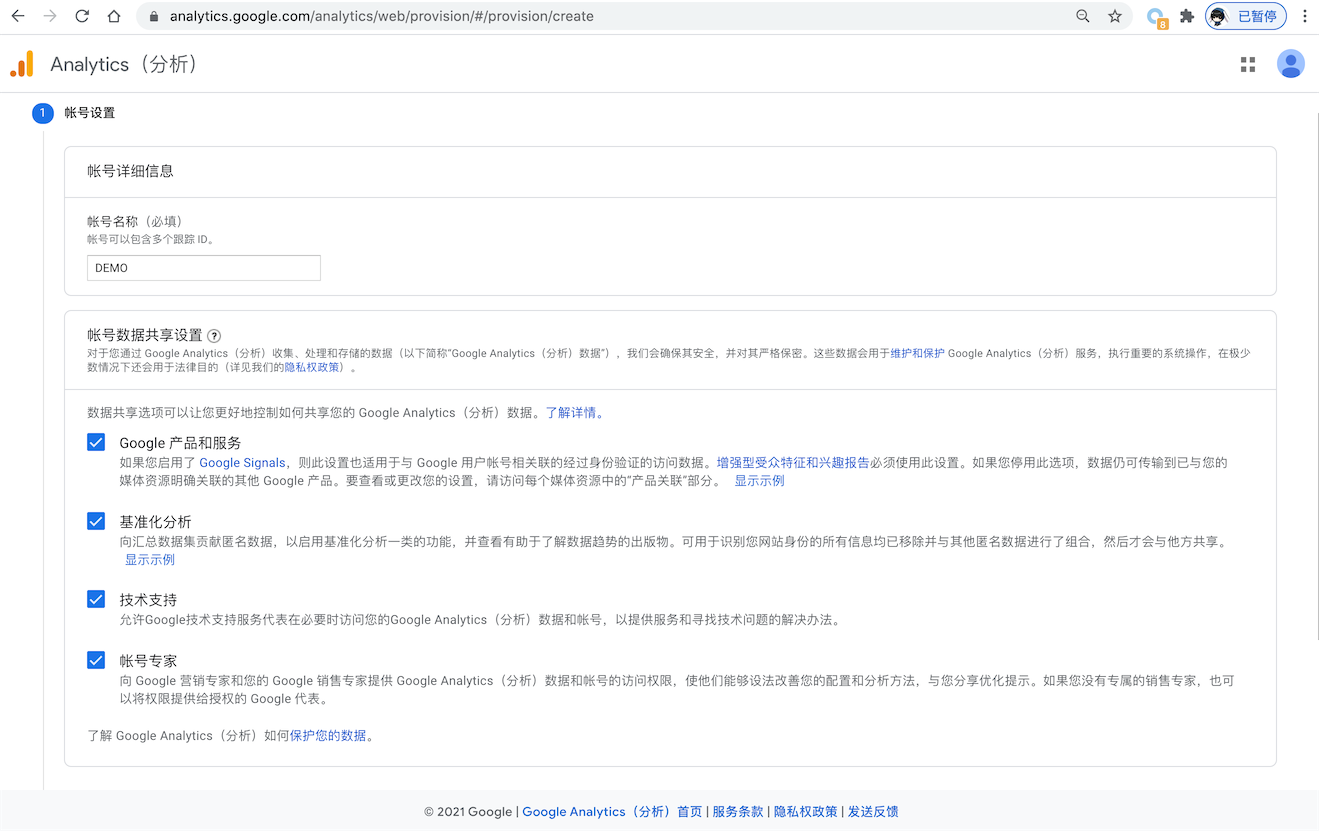Open the browser three-dot menu
1319x831 pixels.
(1303, 16)
